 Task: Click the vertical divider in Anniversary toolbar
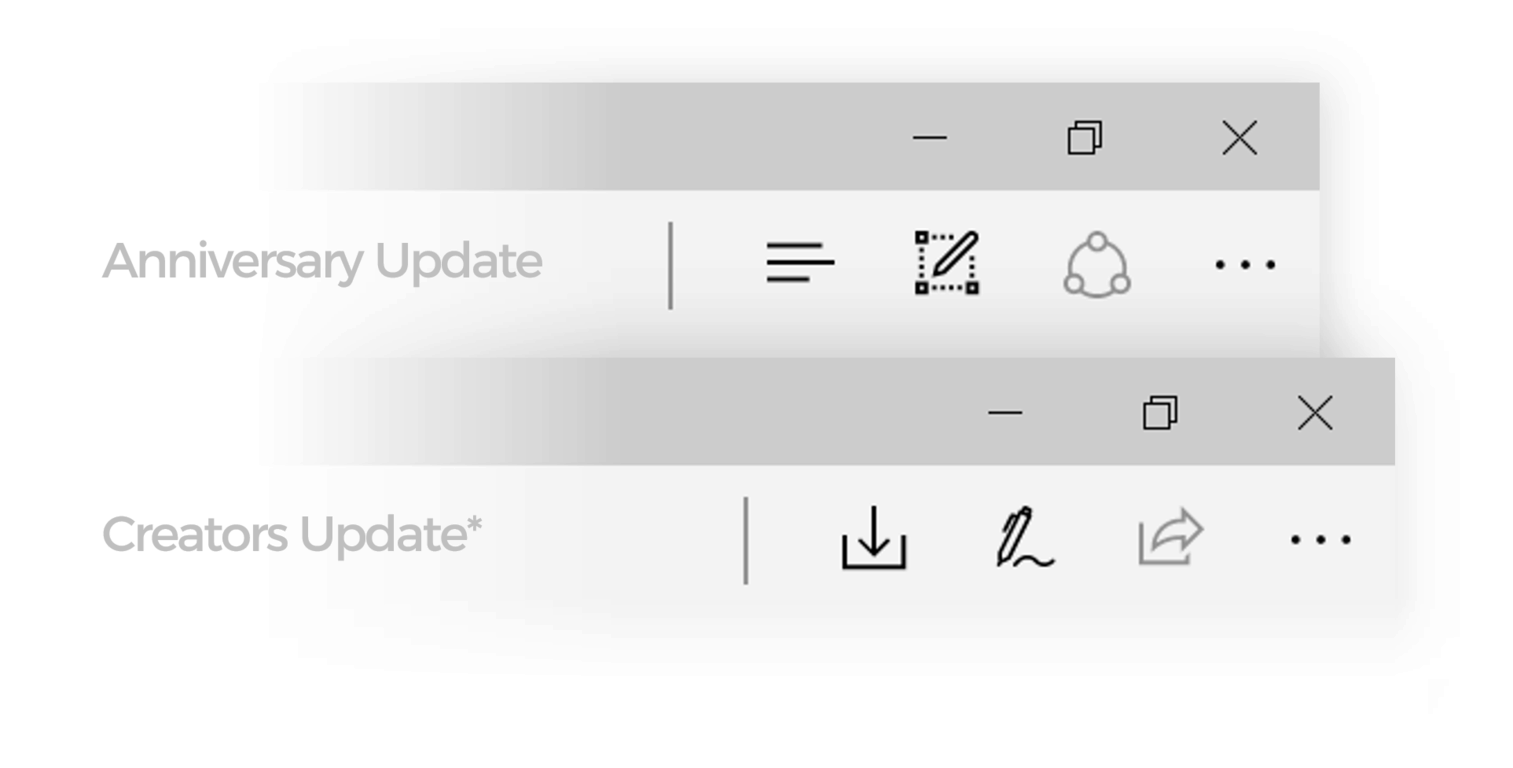[x=670, y=265]
